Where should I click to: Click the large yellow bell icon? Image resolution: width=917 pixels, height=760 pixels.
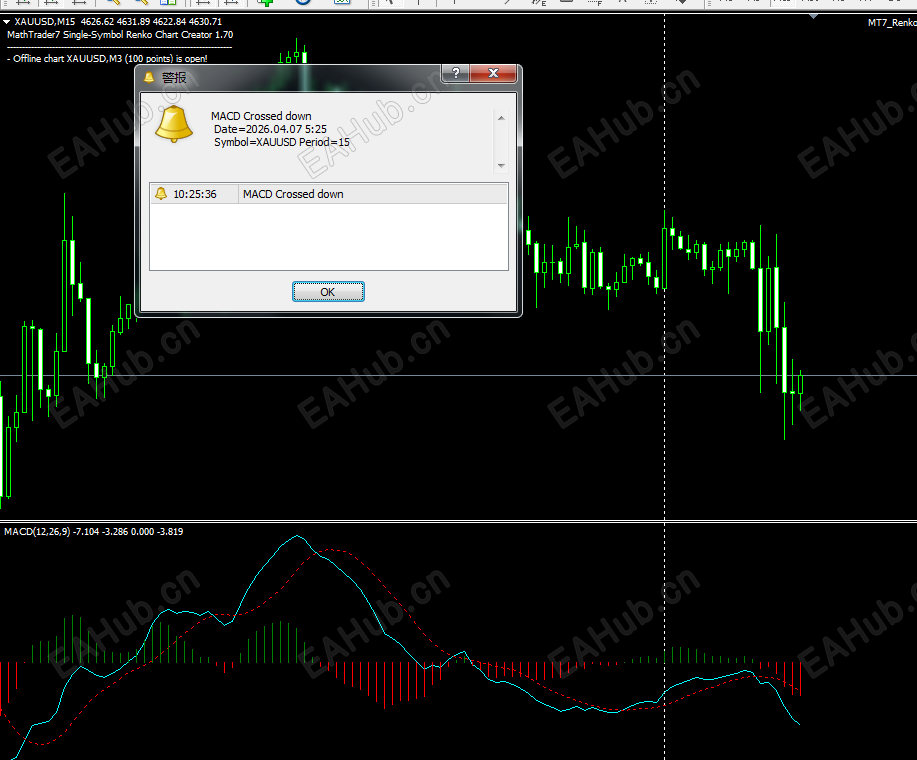click(x=174, y=125)
